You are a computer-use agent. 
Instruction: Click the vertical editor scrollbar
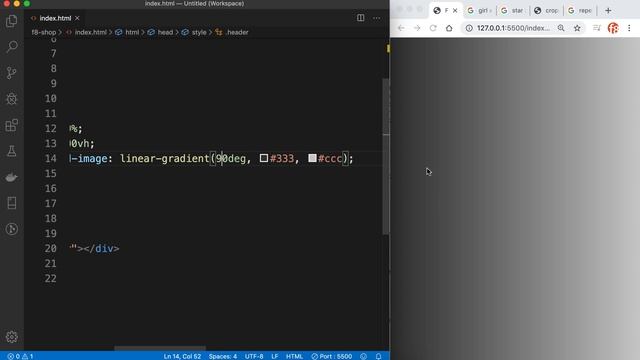click(x=386, y=155)
